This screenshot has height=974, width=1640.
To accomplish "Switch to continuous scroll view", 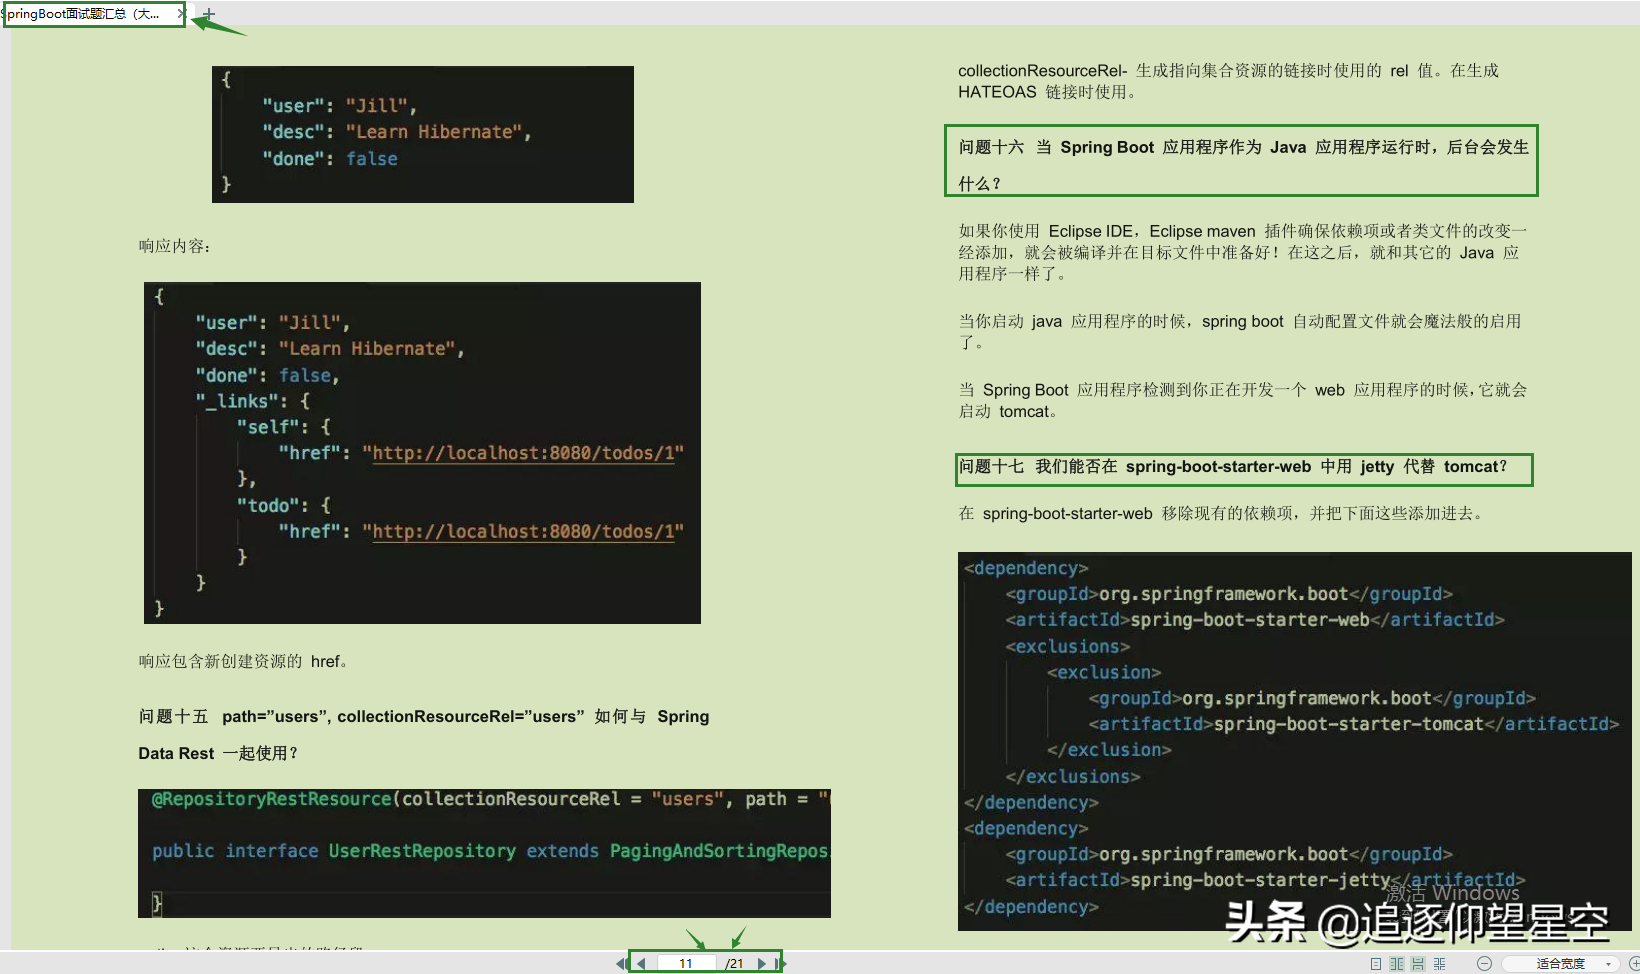I will coord(1418,964).
